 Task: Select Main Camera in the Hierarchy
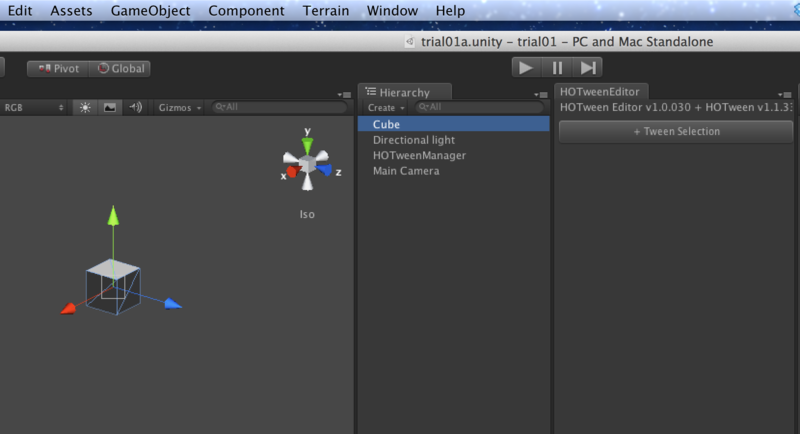tap(454, 171)
